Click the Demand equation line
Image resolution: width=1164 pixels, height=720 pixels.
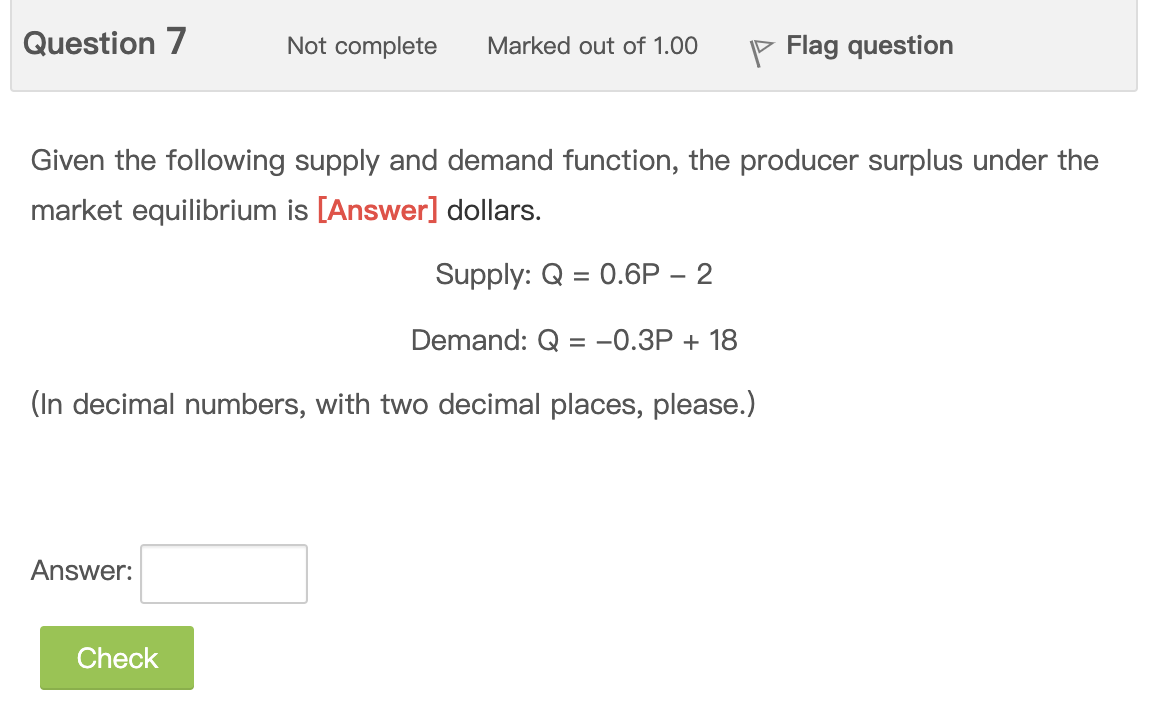[573, 340]
